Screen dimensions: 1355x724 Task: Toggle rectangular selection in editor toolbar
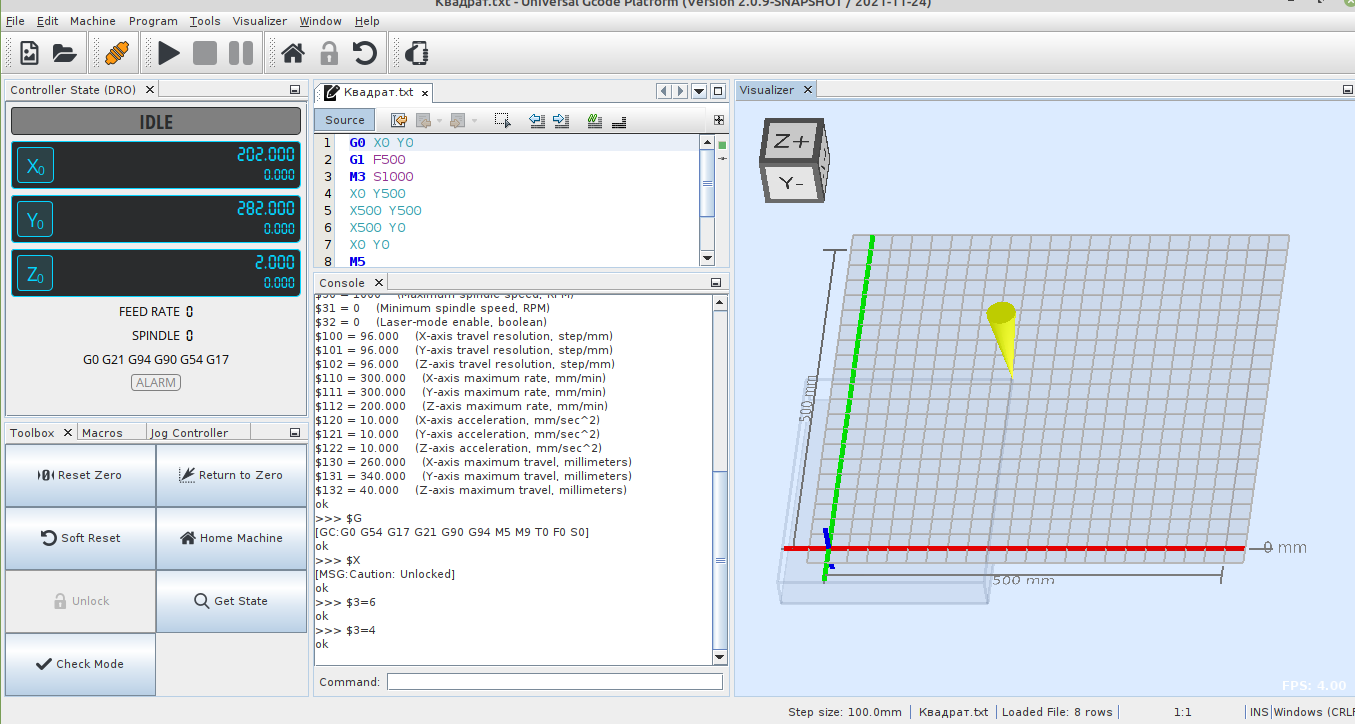pyautogui.click(x=503, y=121)
